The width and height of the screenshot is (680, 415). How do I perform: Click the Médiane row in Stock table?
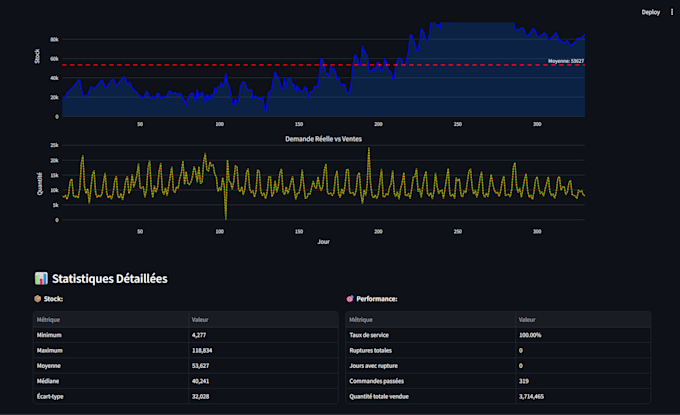(186, 381)
